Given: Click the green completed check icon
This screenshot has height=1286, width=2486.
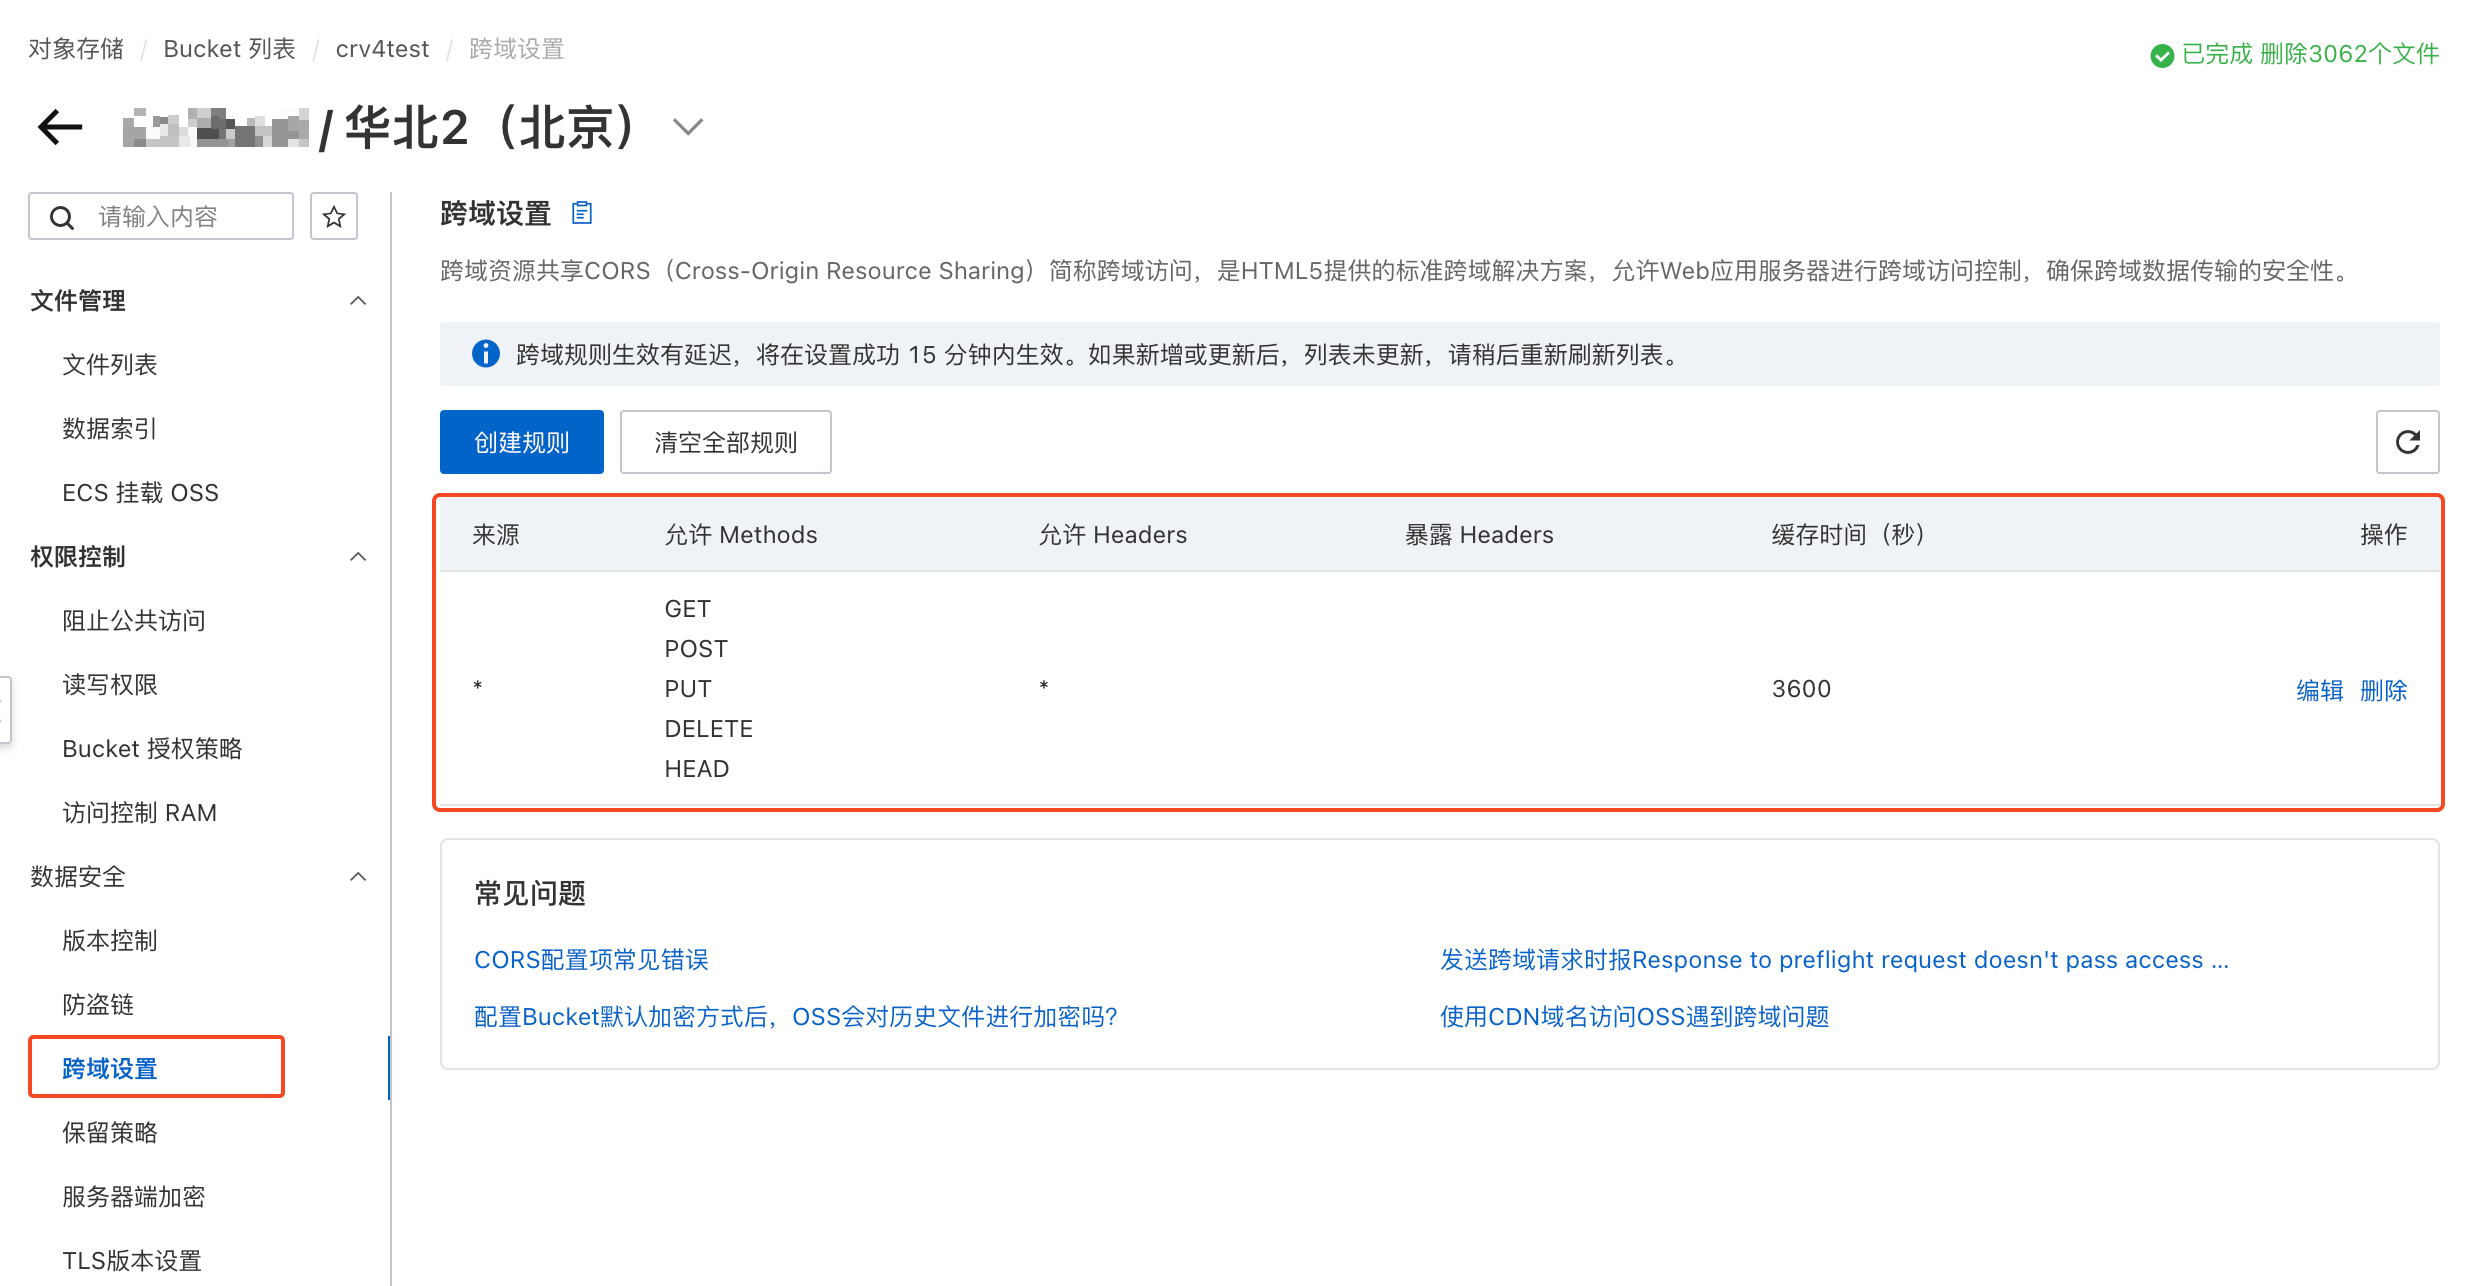Looking at the screenshot, I should point(2161,55).
